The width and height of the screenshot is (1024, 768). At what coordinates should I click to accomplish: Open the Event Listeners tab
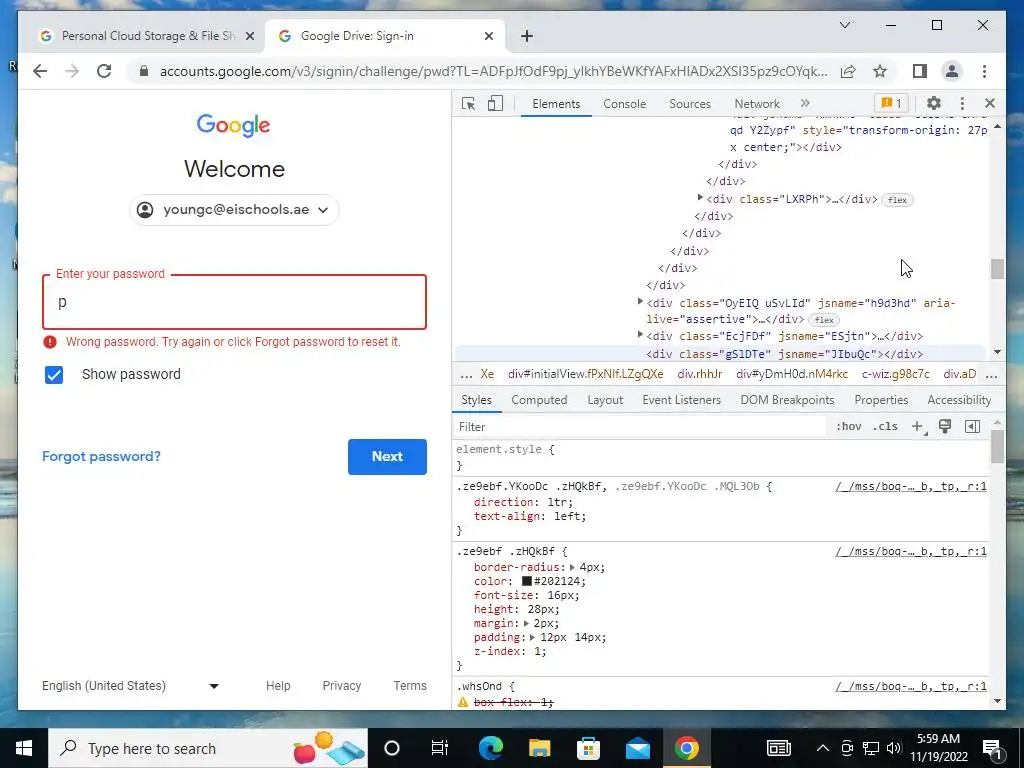point(681,400)
